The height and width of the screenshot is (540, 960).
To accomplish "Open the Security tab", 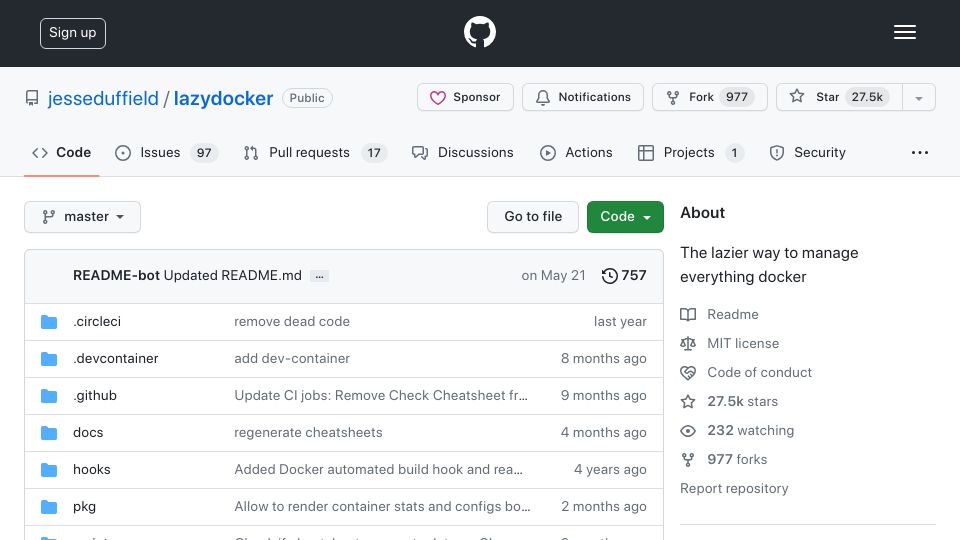I will [x=808, y=152].
